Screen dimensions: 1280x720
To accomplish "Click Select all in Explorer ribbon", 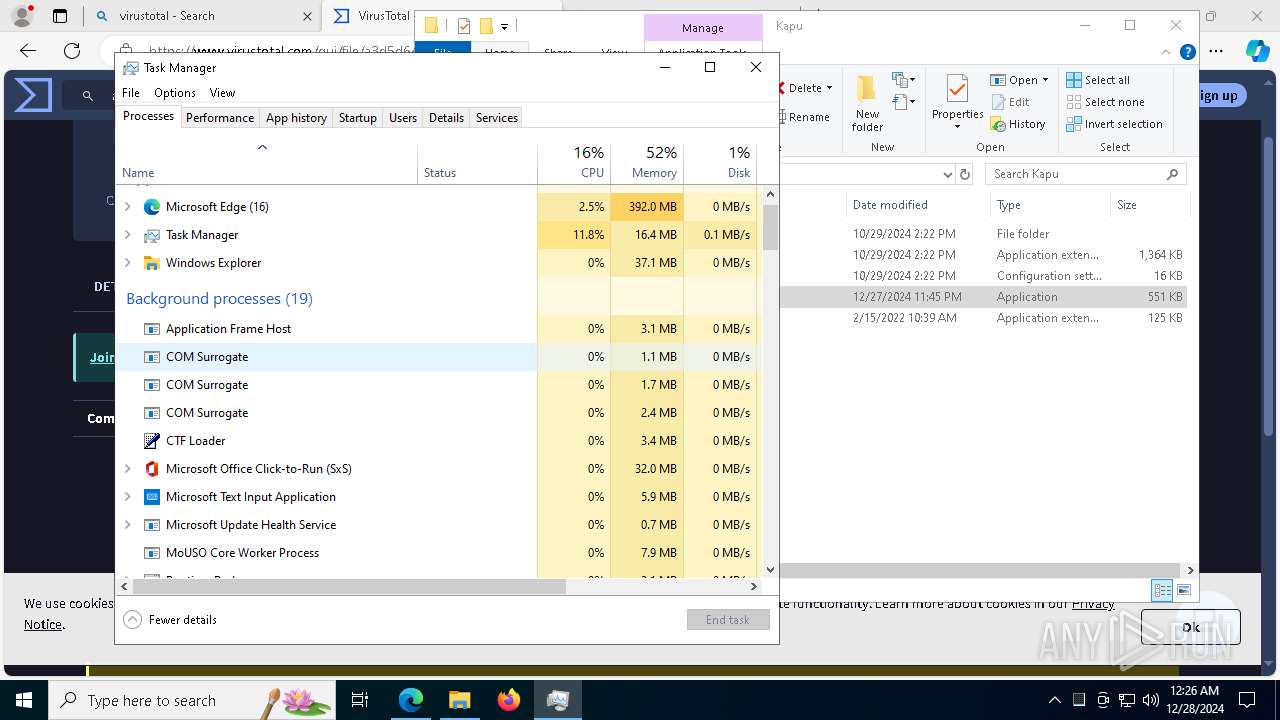I will [x=1098, y=80].
